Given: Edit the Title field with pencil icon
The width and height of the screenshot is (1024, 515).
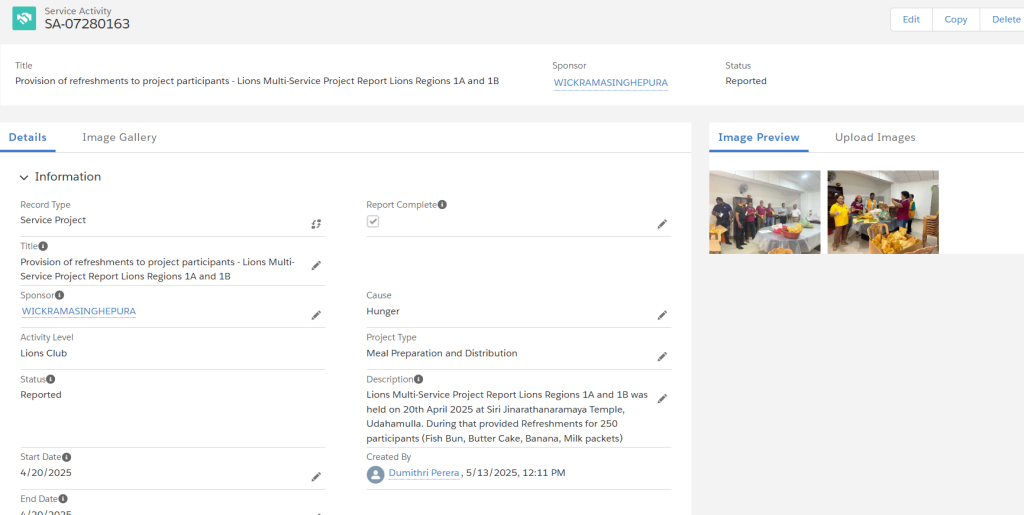Looking at the screenshot, I should click(x=316, y=265).
